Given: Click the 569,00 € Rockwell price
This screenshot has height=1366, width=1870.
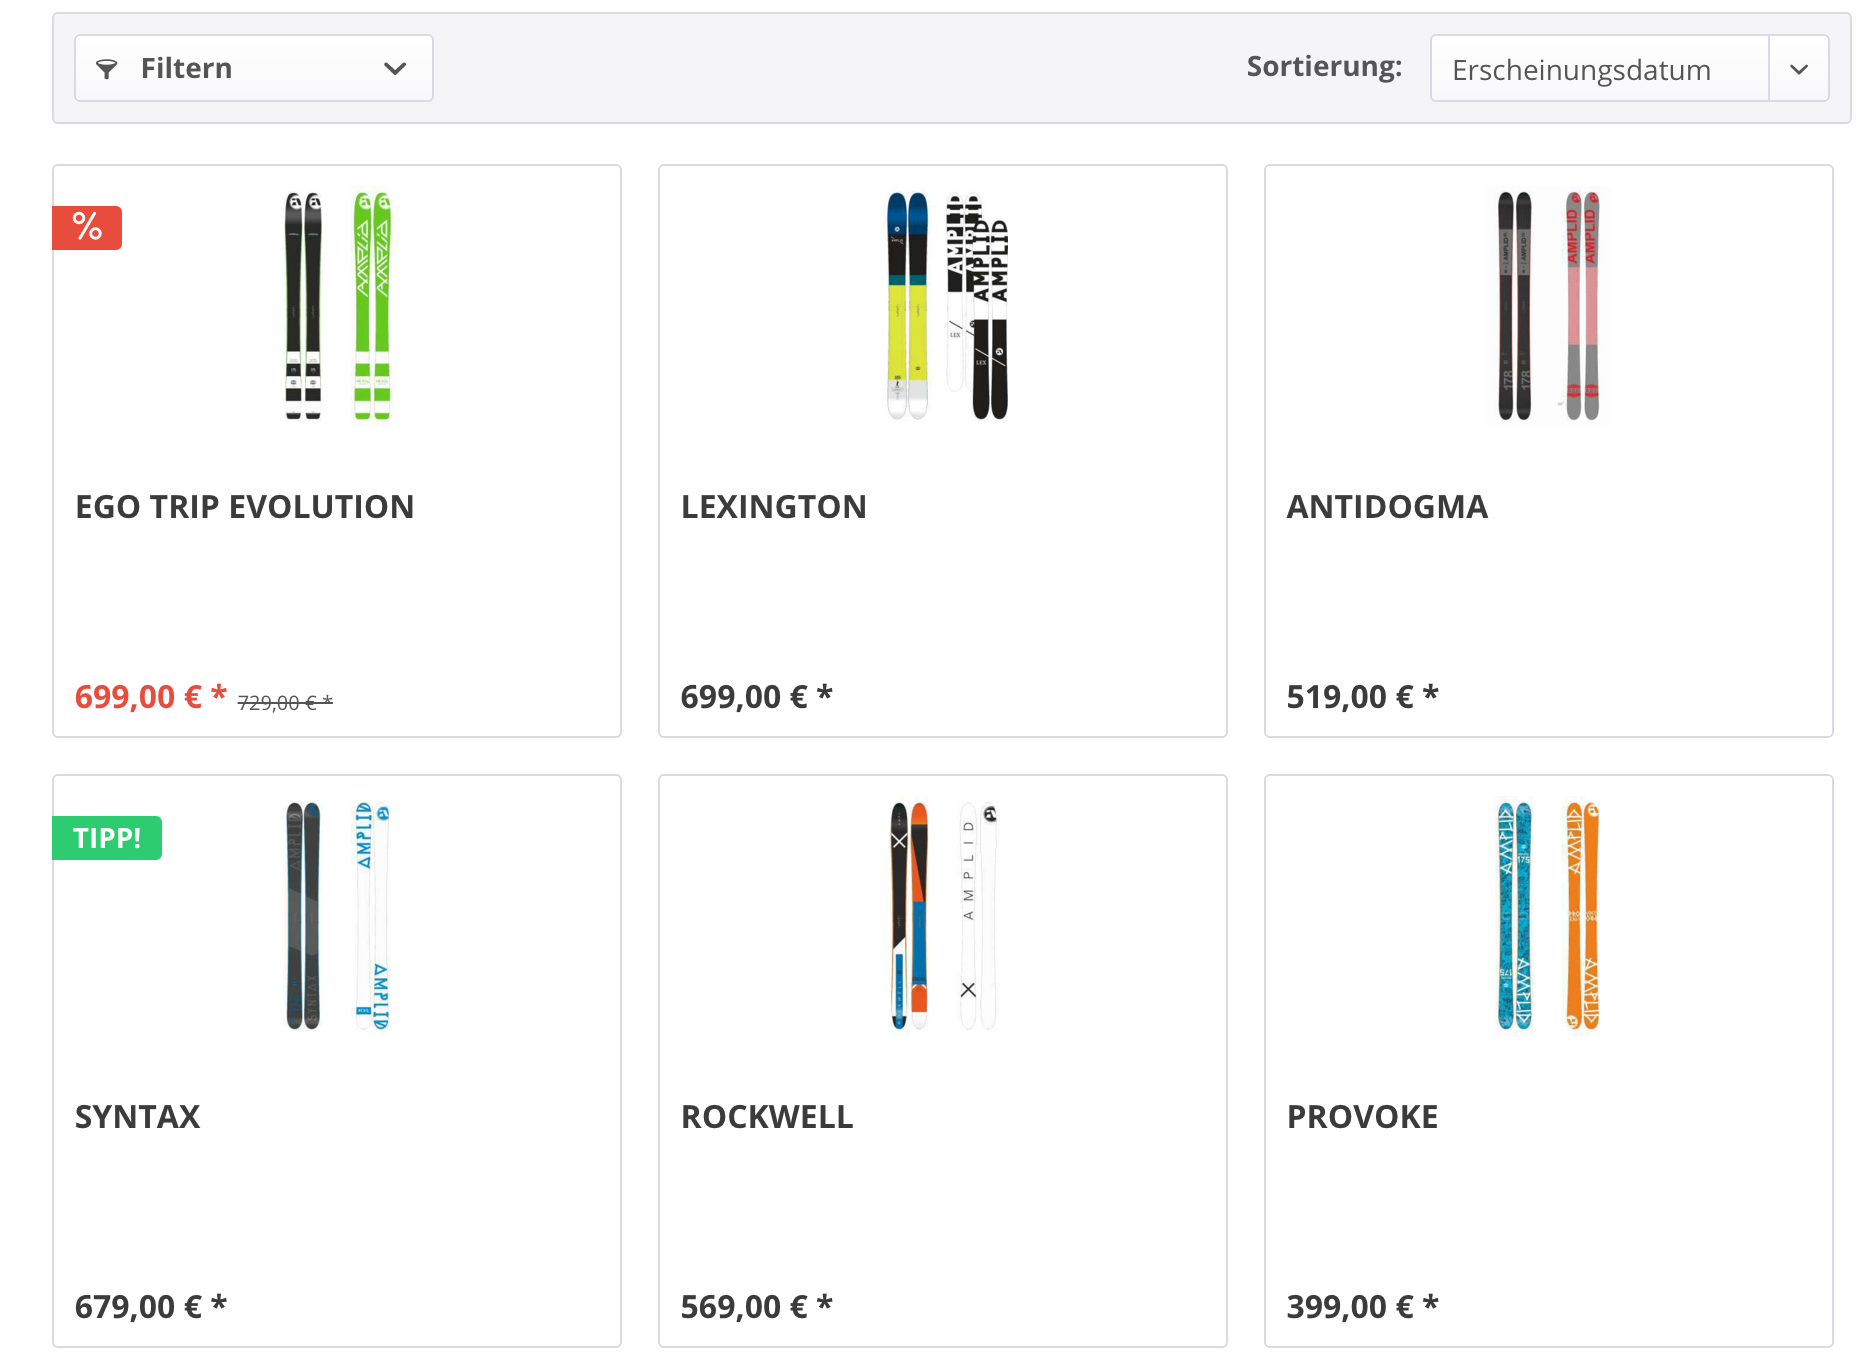Looking at the screenshot, I should (757, 1306).
